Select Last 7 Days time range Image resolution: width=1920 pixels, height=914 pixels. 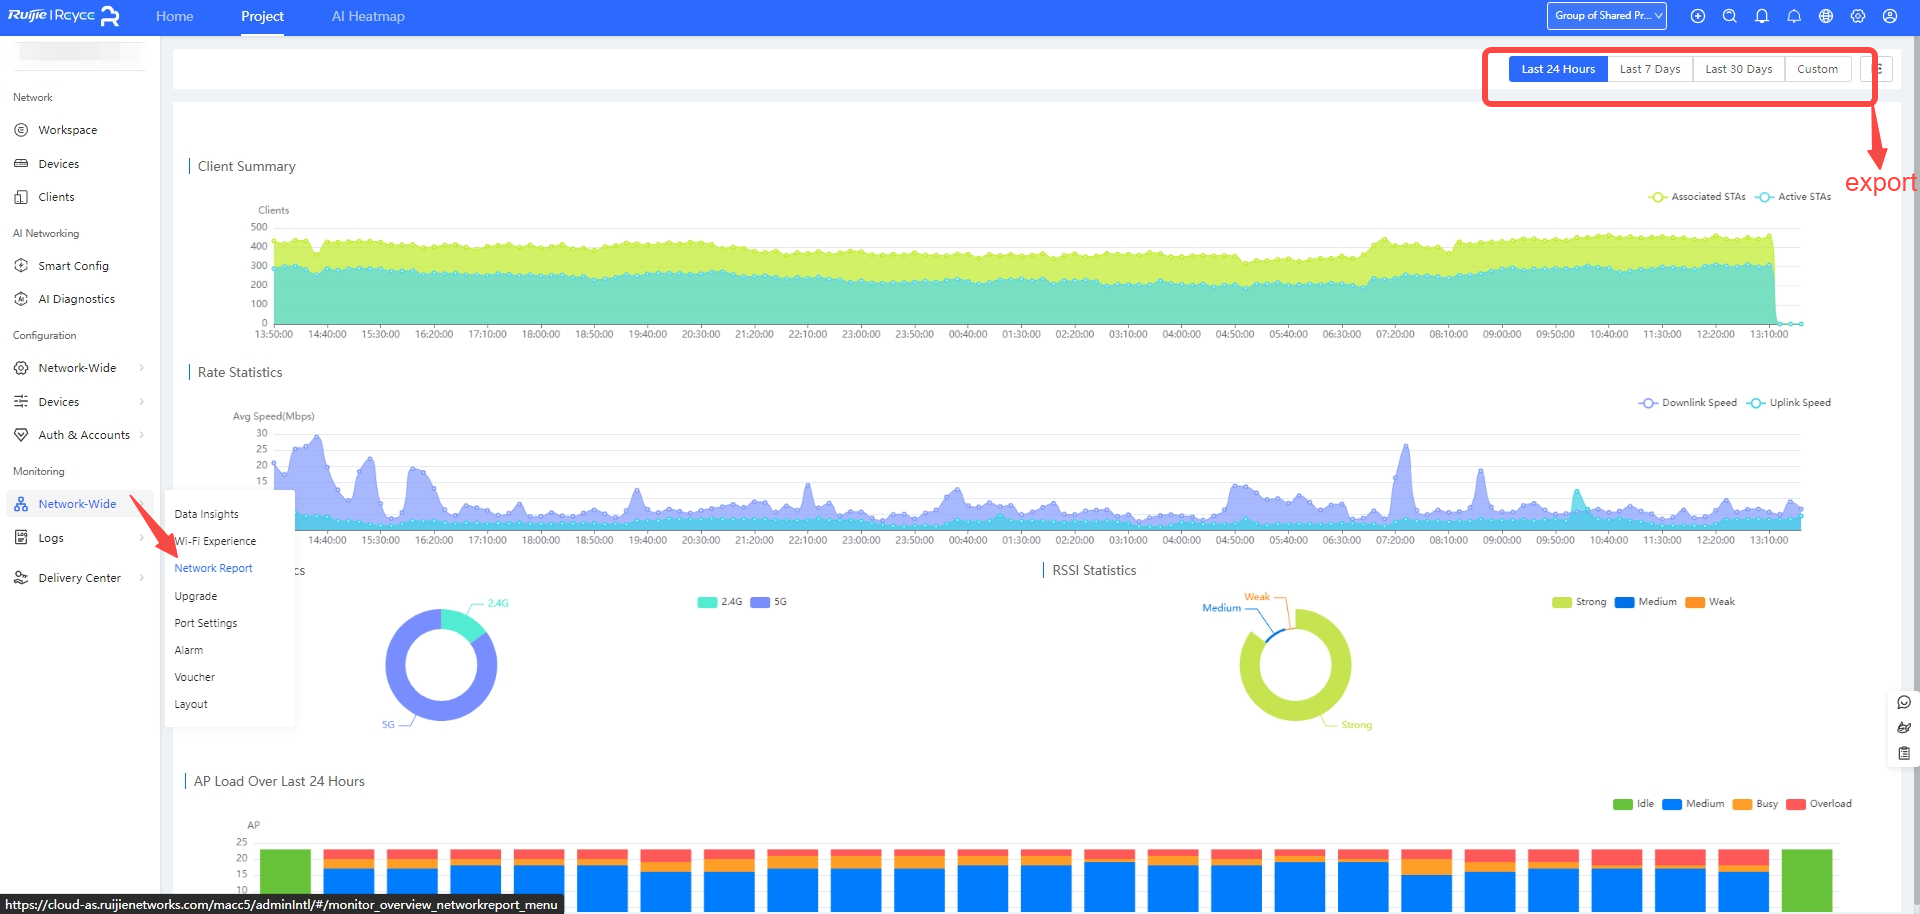tap(1649, 69)
